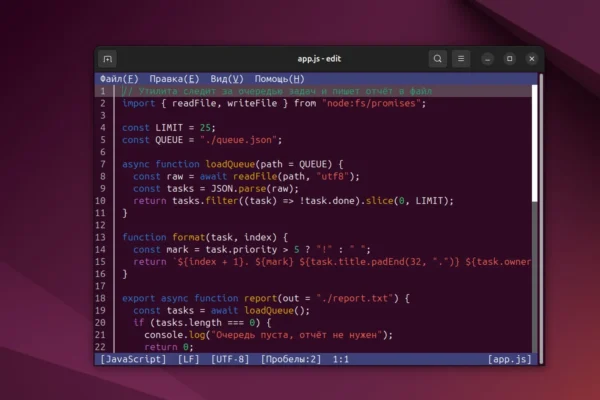This screenshot has height=400, width=600.
Task: Click report function name on line 18
Action: 260,298
